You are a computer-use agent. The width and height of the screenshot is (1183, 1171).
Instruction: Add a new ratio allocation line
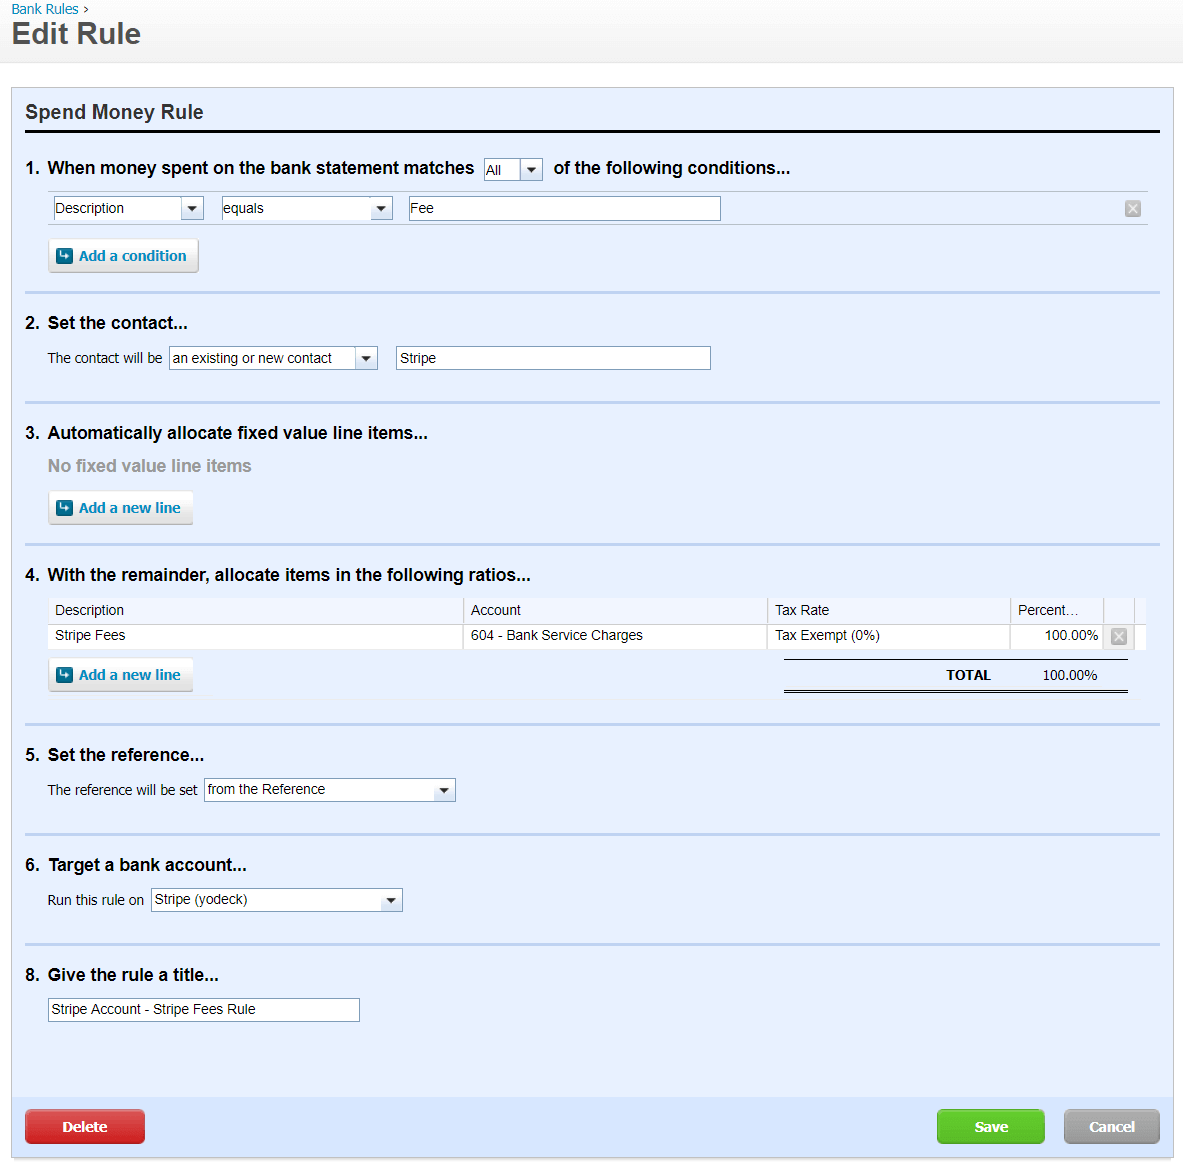click(120, 674)
